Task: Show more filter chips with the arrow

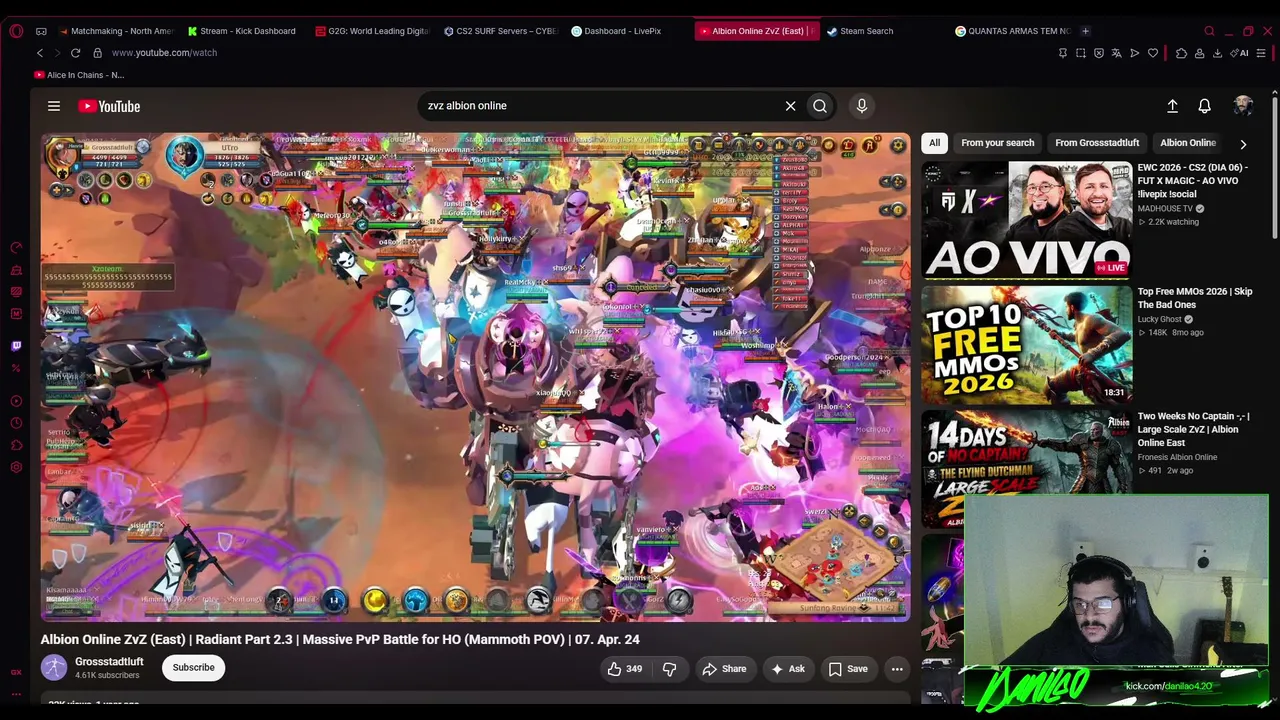Action: point(1243,144)
